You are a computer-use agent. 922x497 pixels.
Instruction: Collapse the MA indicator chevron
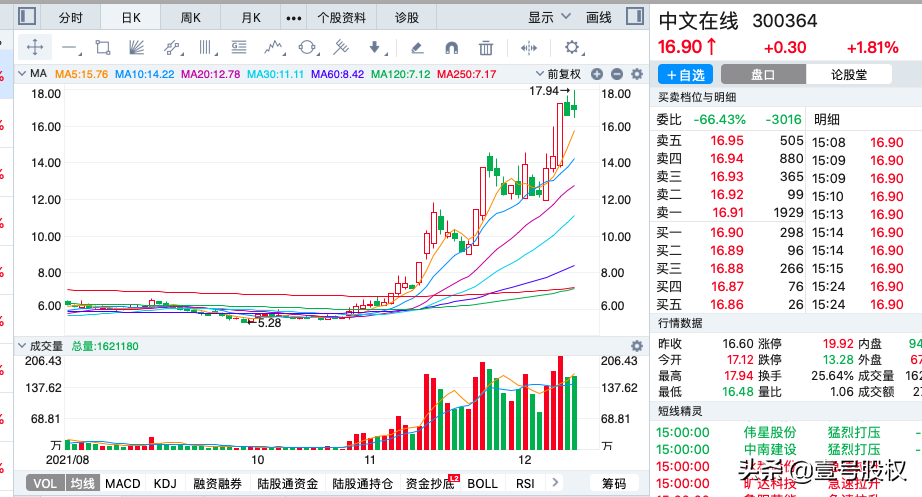22,74
